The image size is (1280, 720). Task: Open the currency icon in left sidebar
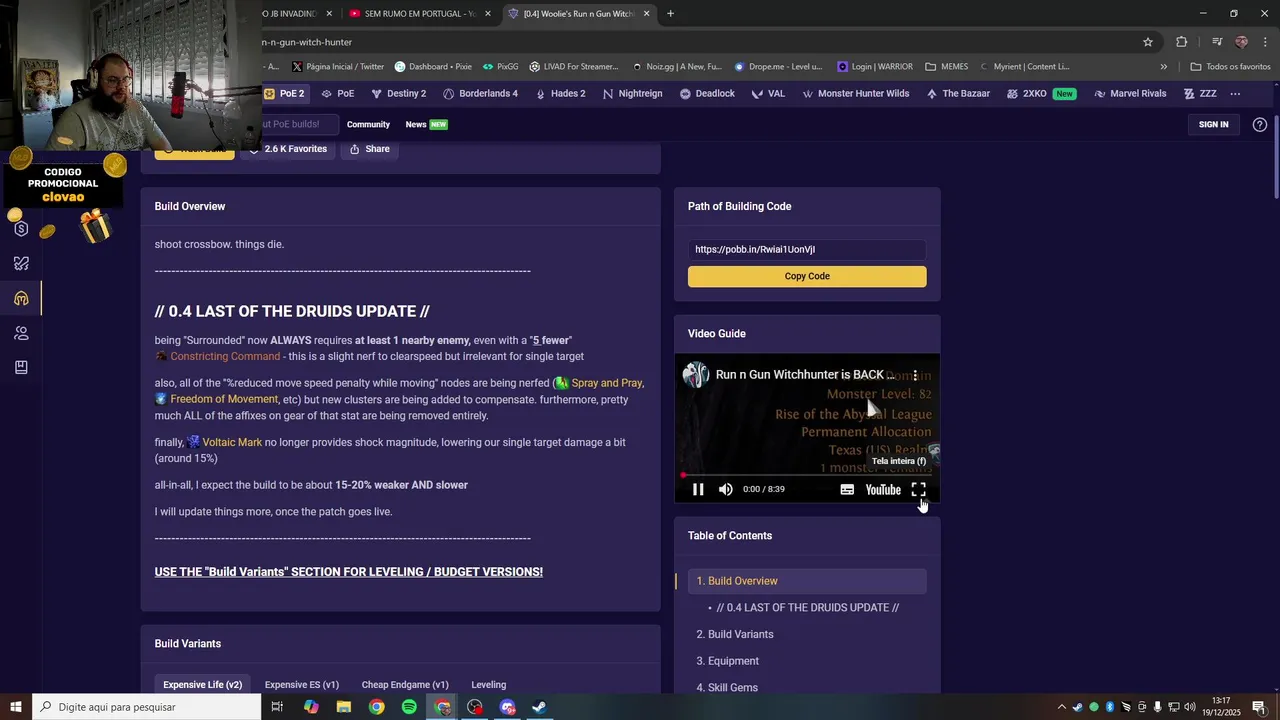tap(21, 229)
